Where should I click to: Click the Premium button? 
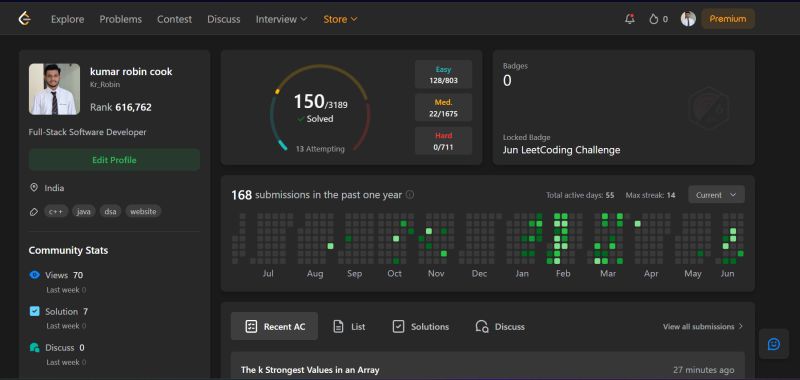[728, 19]
